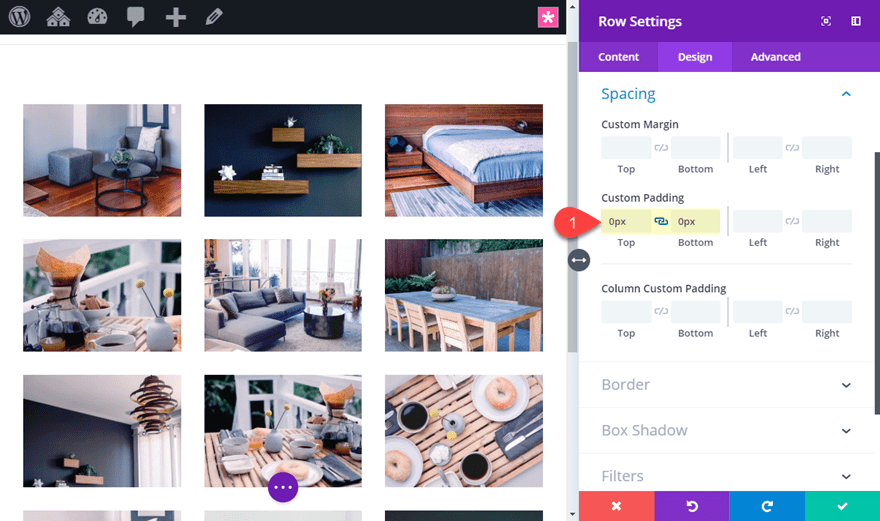Link Column Custom Padding left and right

(792, 311)
